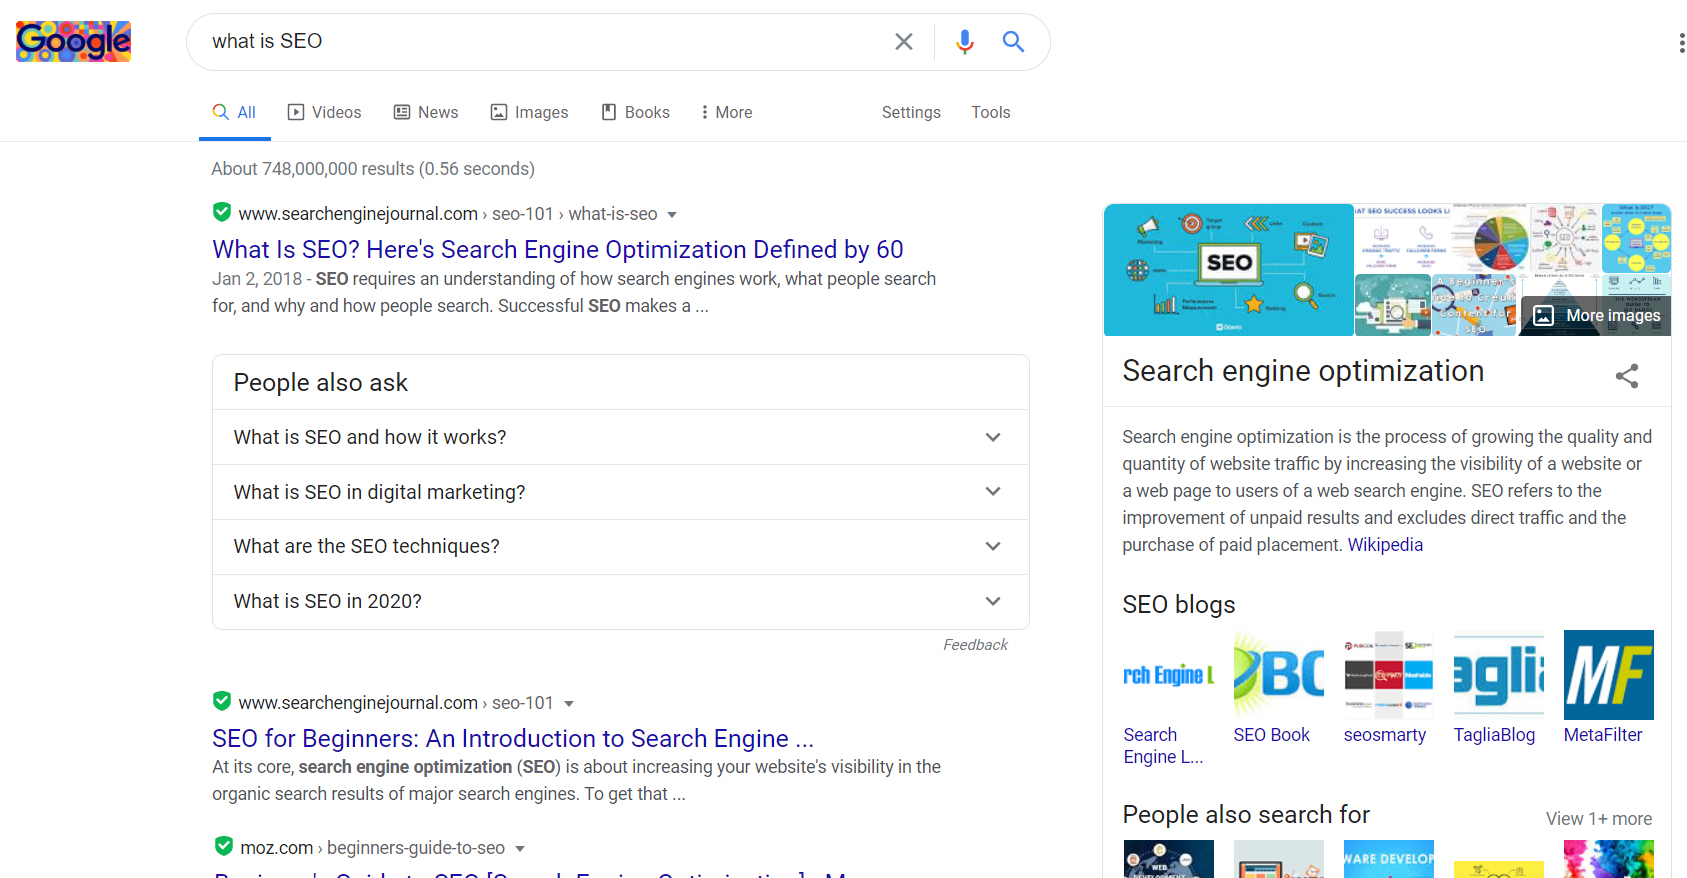Select the MetaFilter blog thumbnail
Screen dimensions: 1687x878
[x=1608, y=675]
